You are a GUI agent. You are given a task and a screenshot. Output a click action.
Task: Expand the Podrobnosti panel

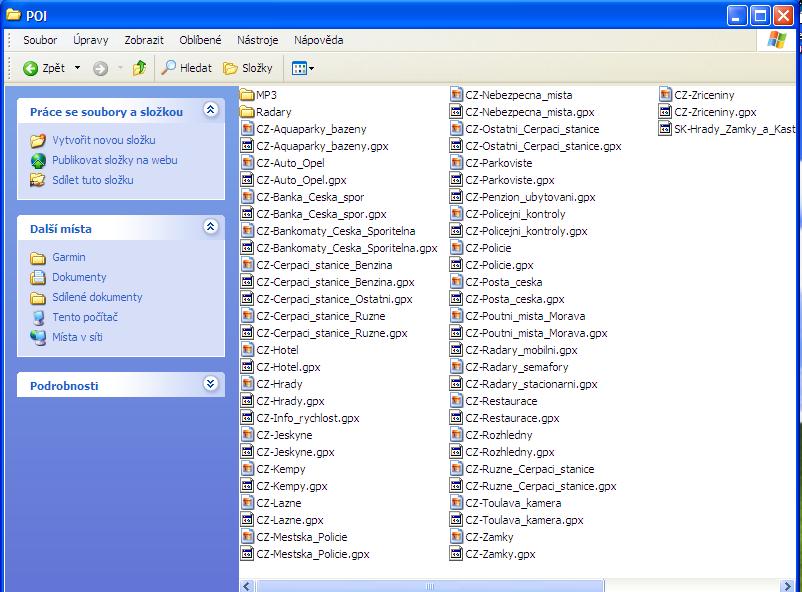point(210,384)
